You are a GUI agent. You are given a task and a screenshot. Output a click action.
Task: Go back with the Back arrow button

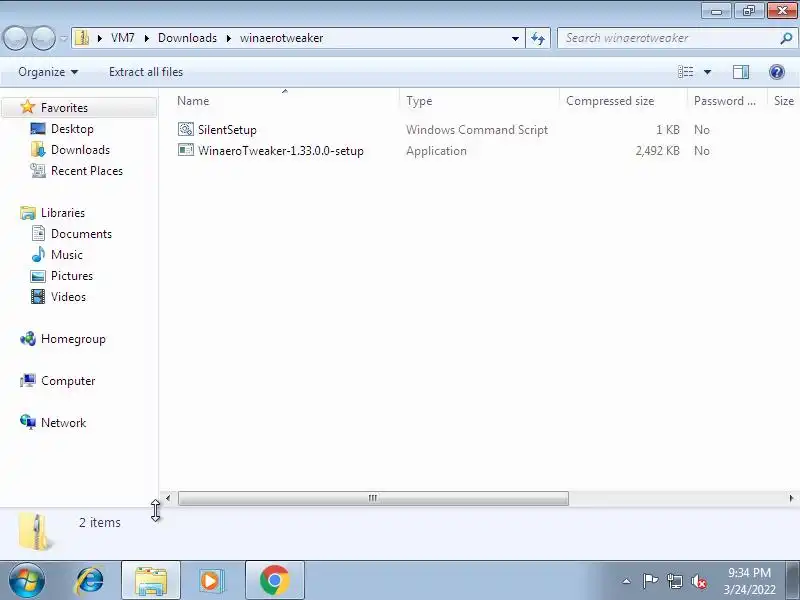click(16, 38)
